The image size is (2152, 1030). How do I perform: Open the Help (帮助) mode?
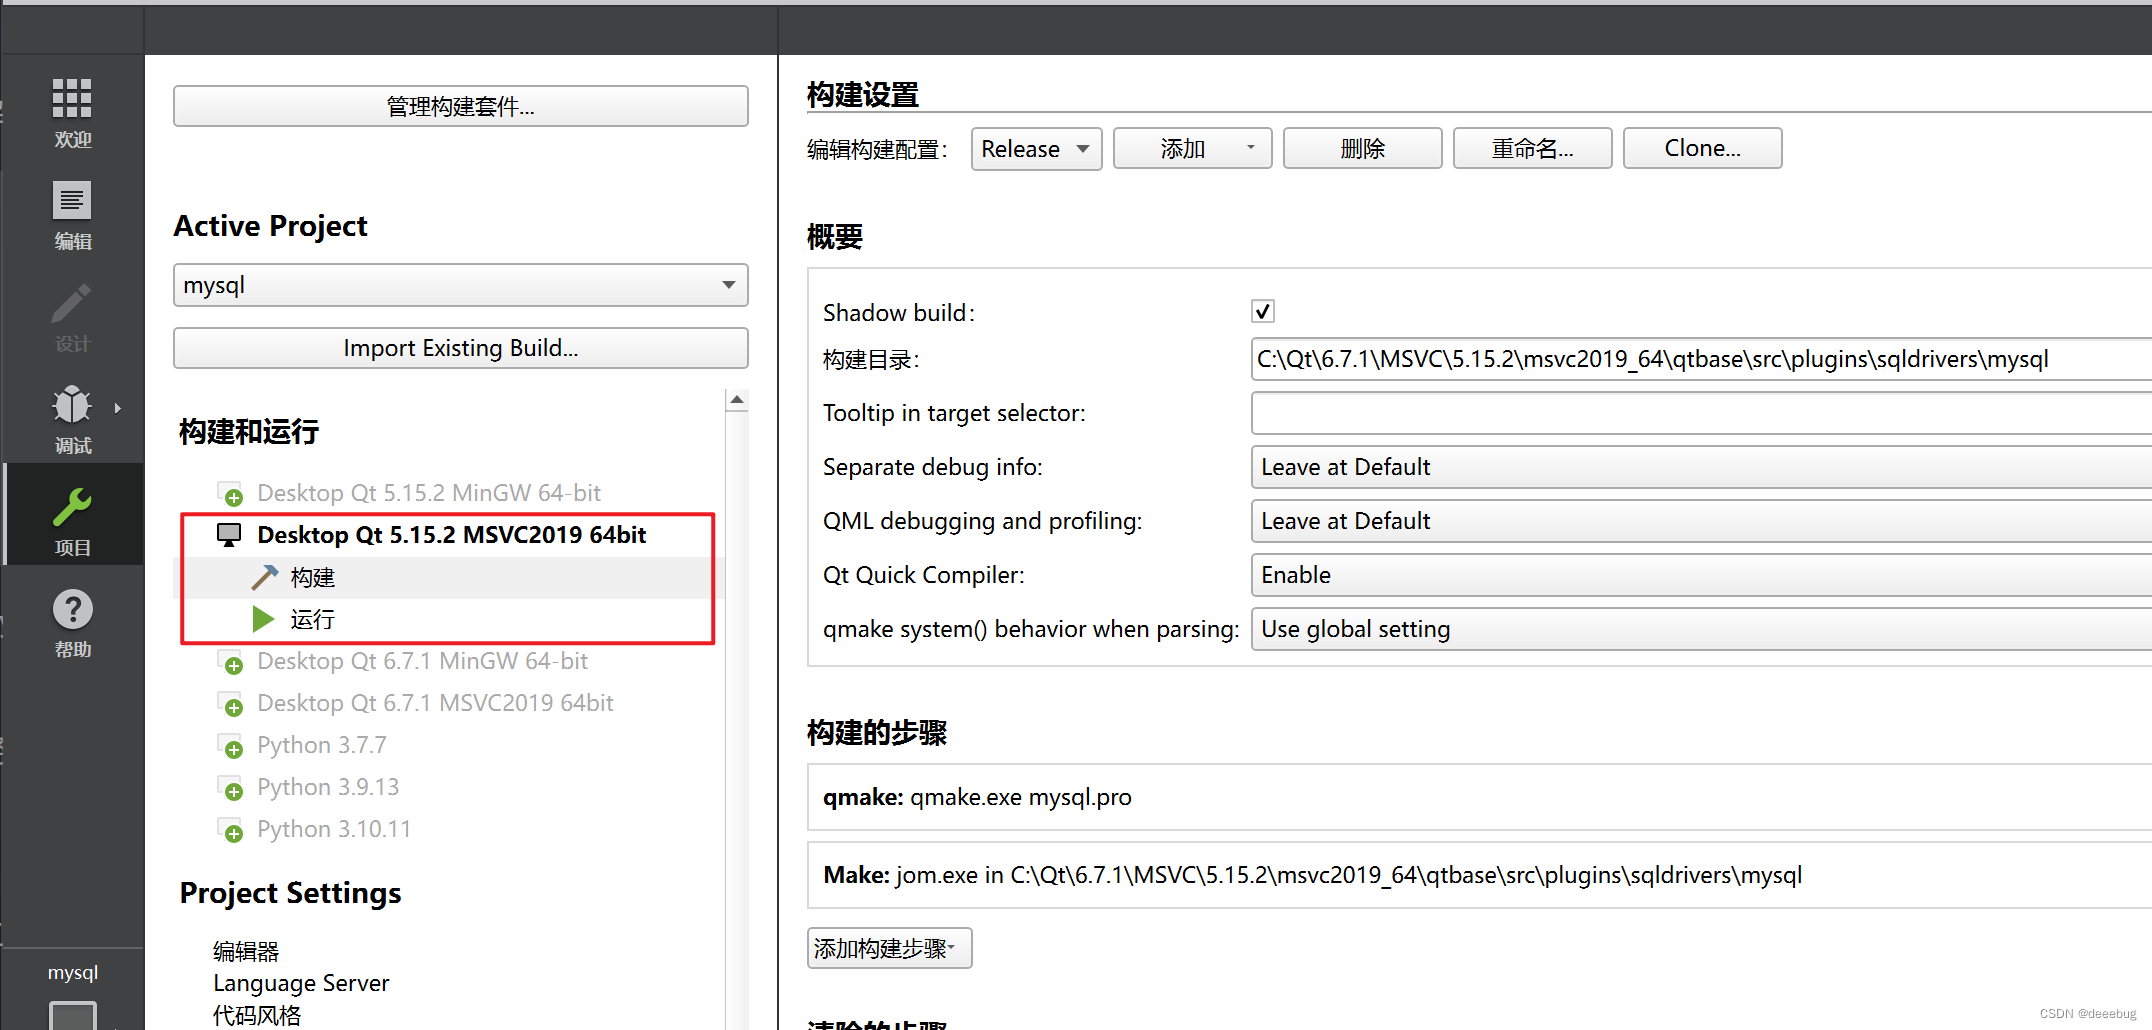point(72,623)
